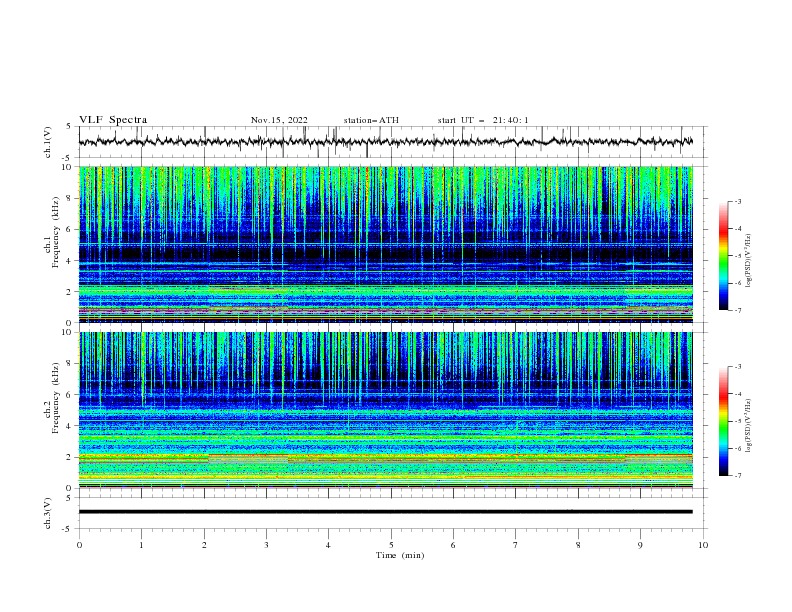
Task: Click the ch.1 spectrogram PSD color bar
Action: [x=723, y=255]
